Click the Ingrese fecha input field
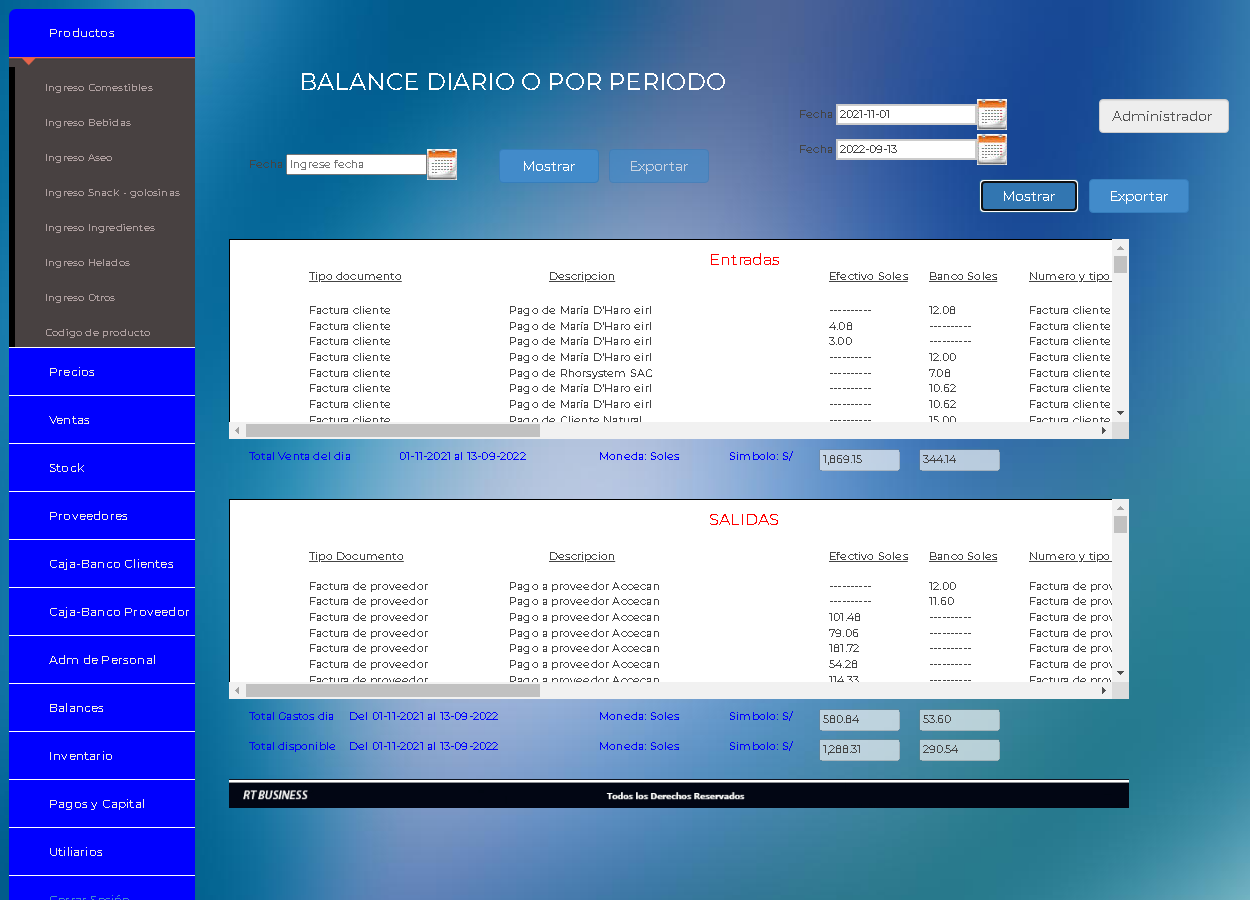Image resolution: width=1250 pixels, height=900 pixels. [x=356, y=164]
